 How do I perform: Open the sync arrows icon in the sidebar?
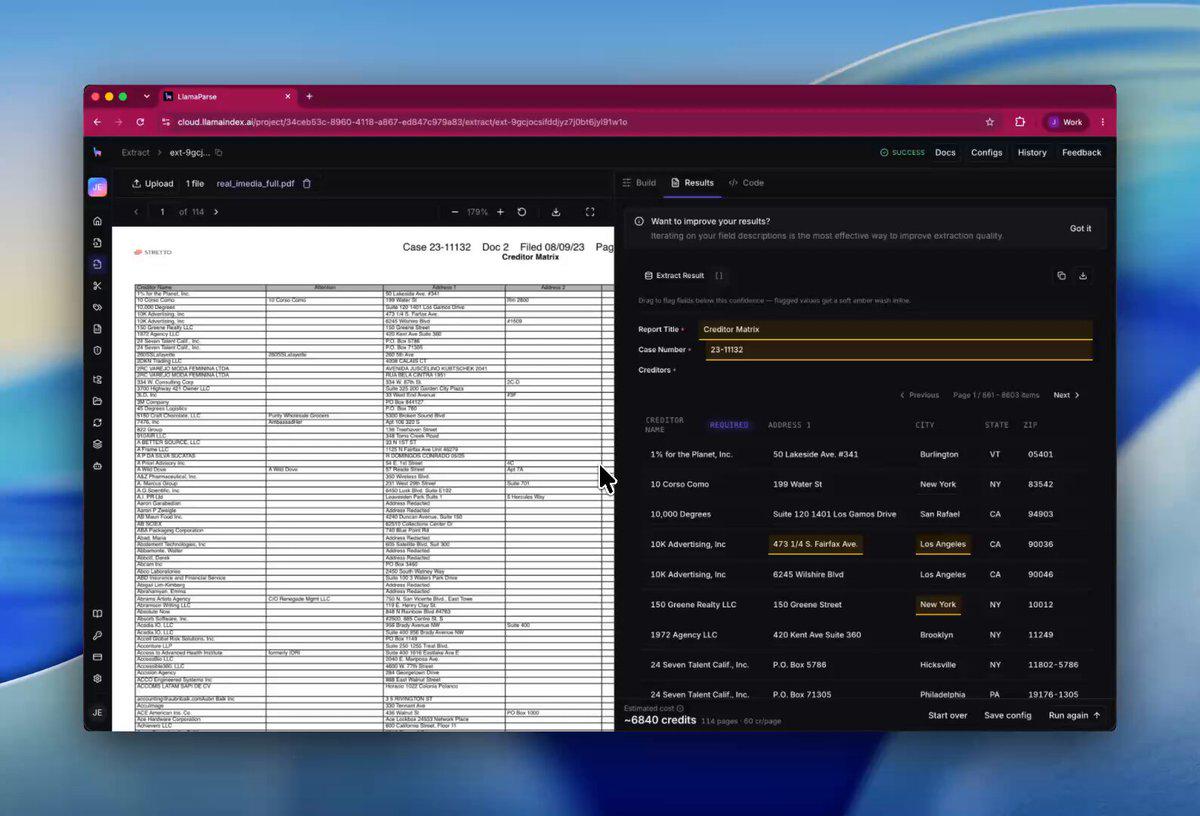(x=97, y=423)
